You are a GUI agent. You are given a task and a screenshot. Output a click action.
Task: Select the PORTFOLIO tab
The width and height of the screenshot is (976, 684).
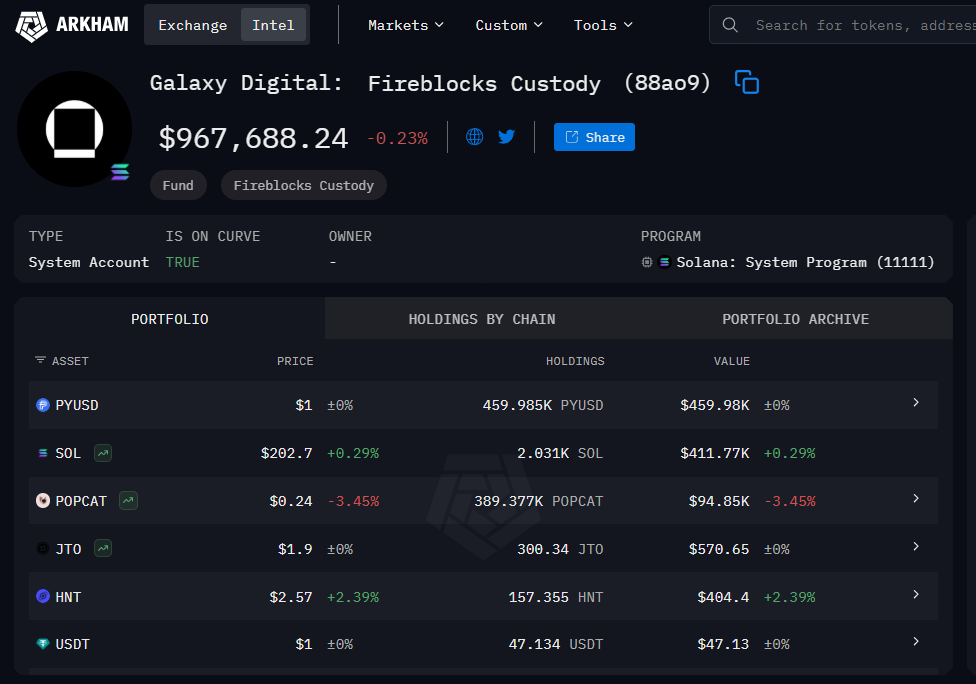[169, 319]
